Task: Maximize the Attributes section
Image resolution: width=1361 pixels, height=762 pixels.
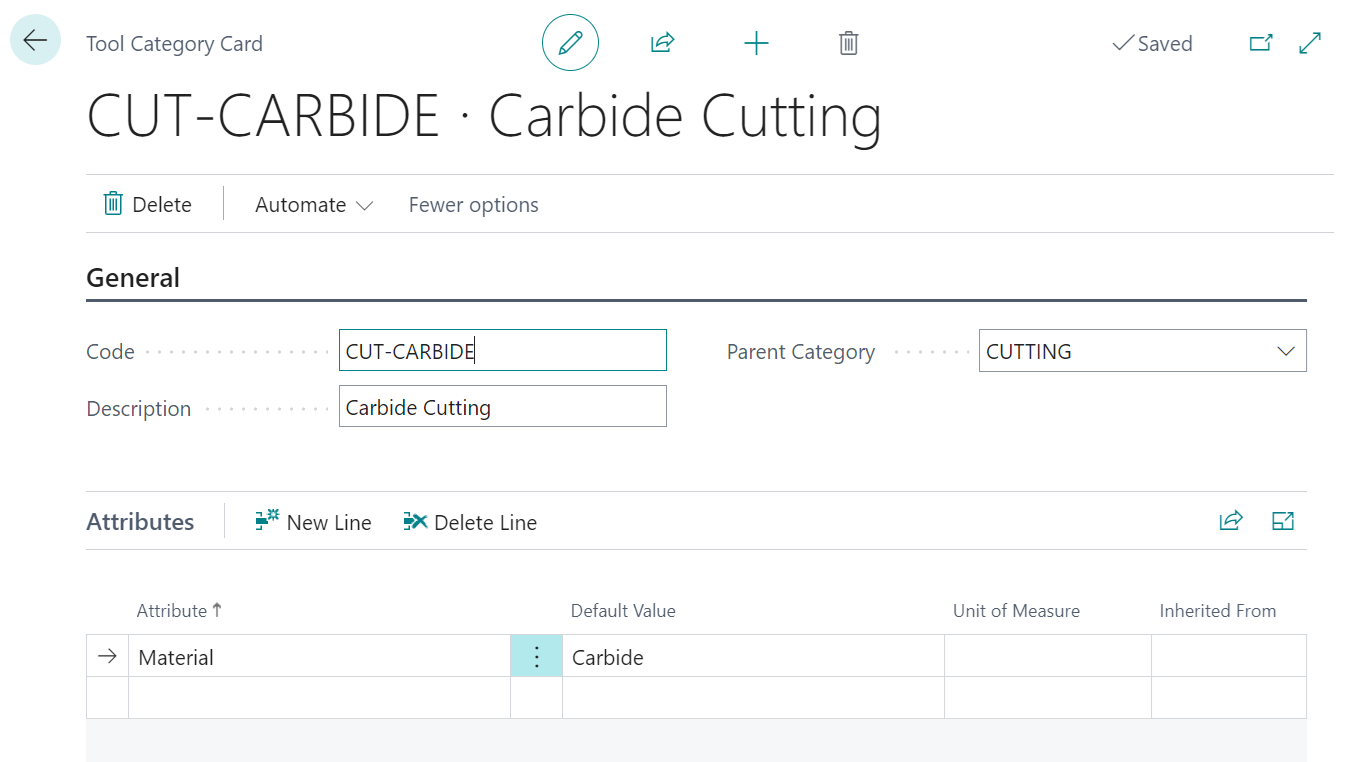Action: point(1282,521)
